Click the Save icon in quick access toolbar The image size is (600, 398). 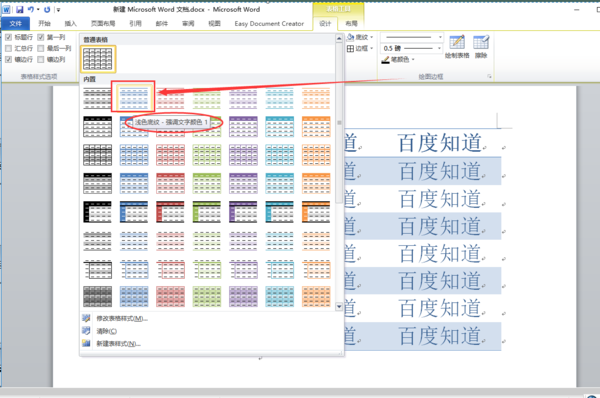point(20,10)
